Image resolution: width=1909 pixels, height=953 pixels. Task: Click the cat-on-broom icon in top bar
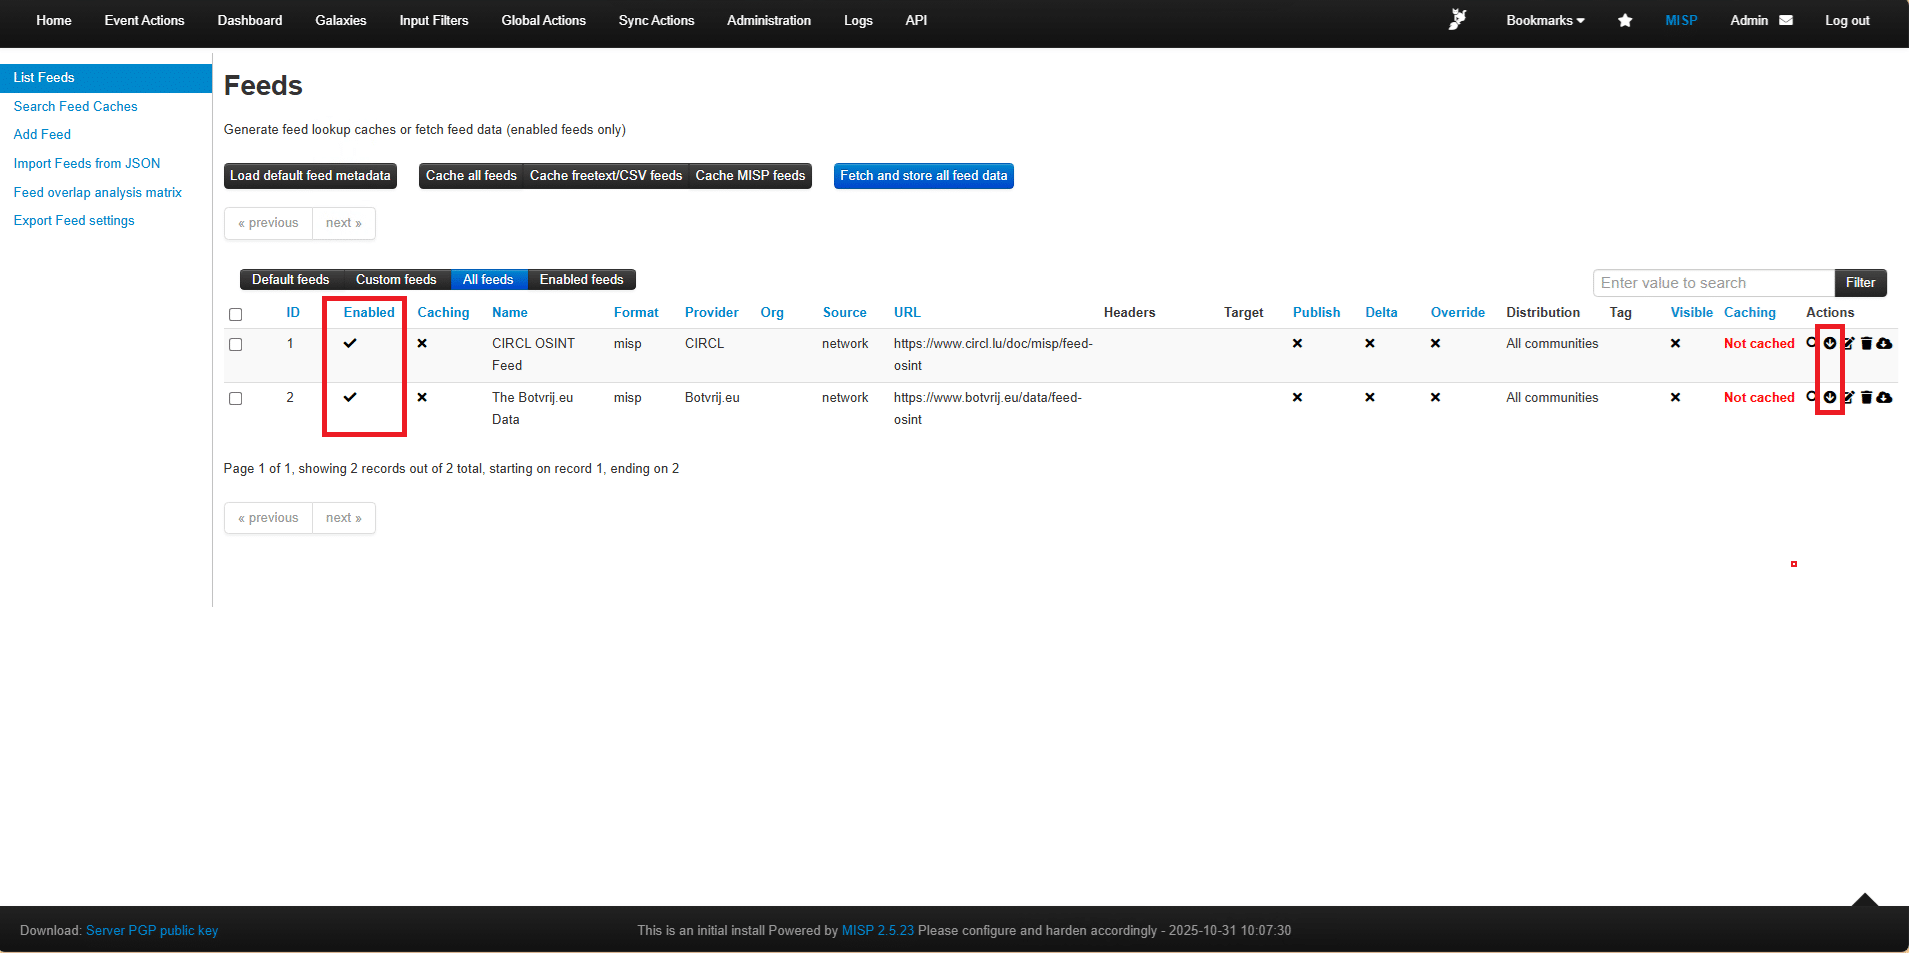click(x=1458, y=20)
